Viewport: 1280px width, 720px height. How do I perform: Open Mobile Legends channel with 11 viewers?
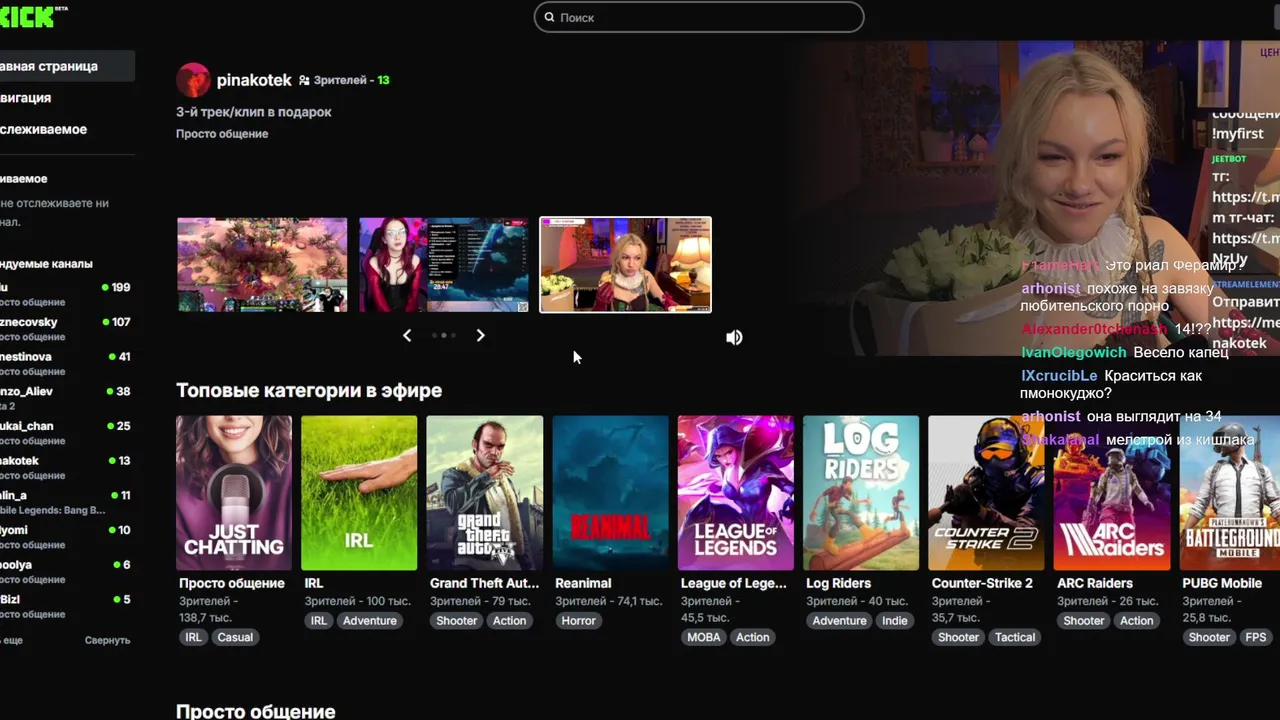(x=66, y=502)
